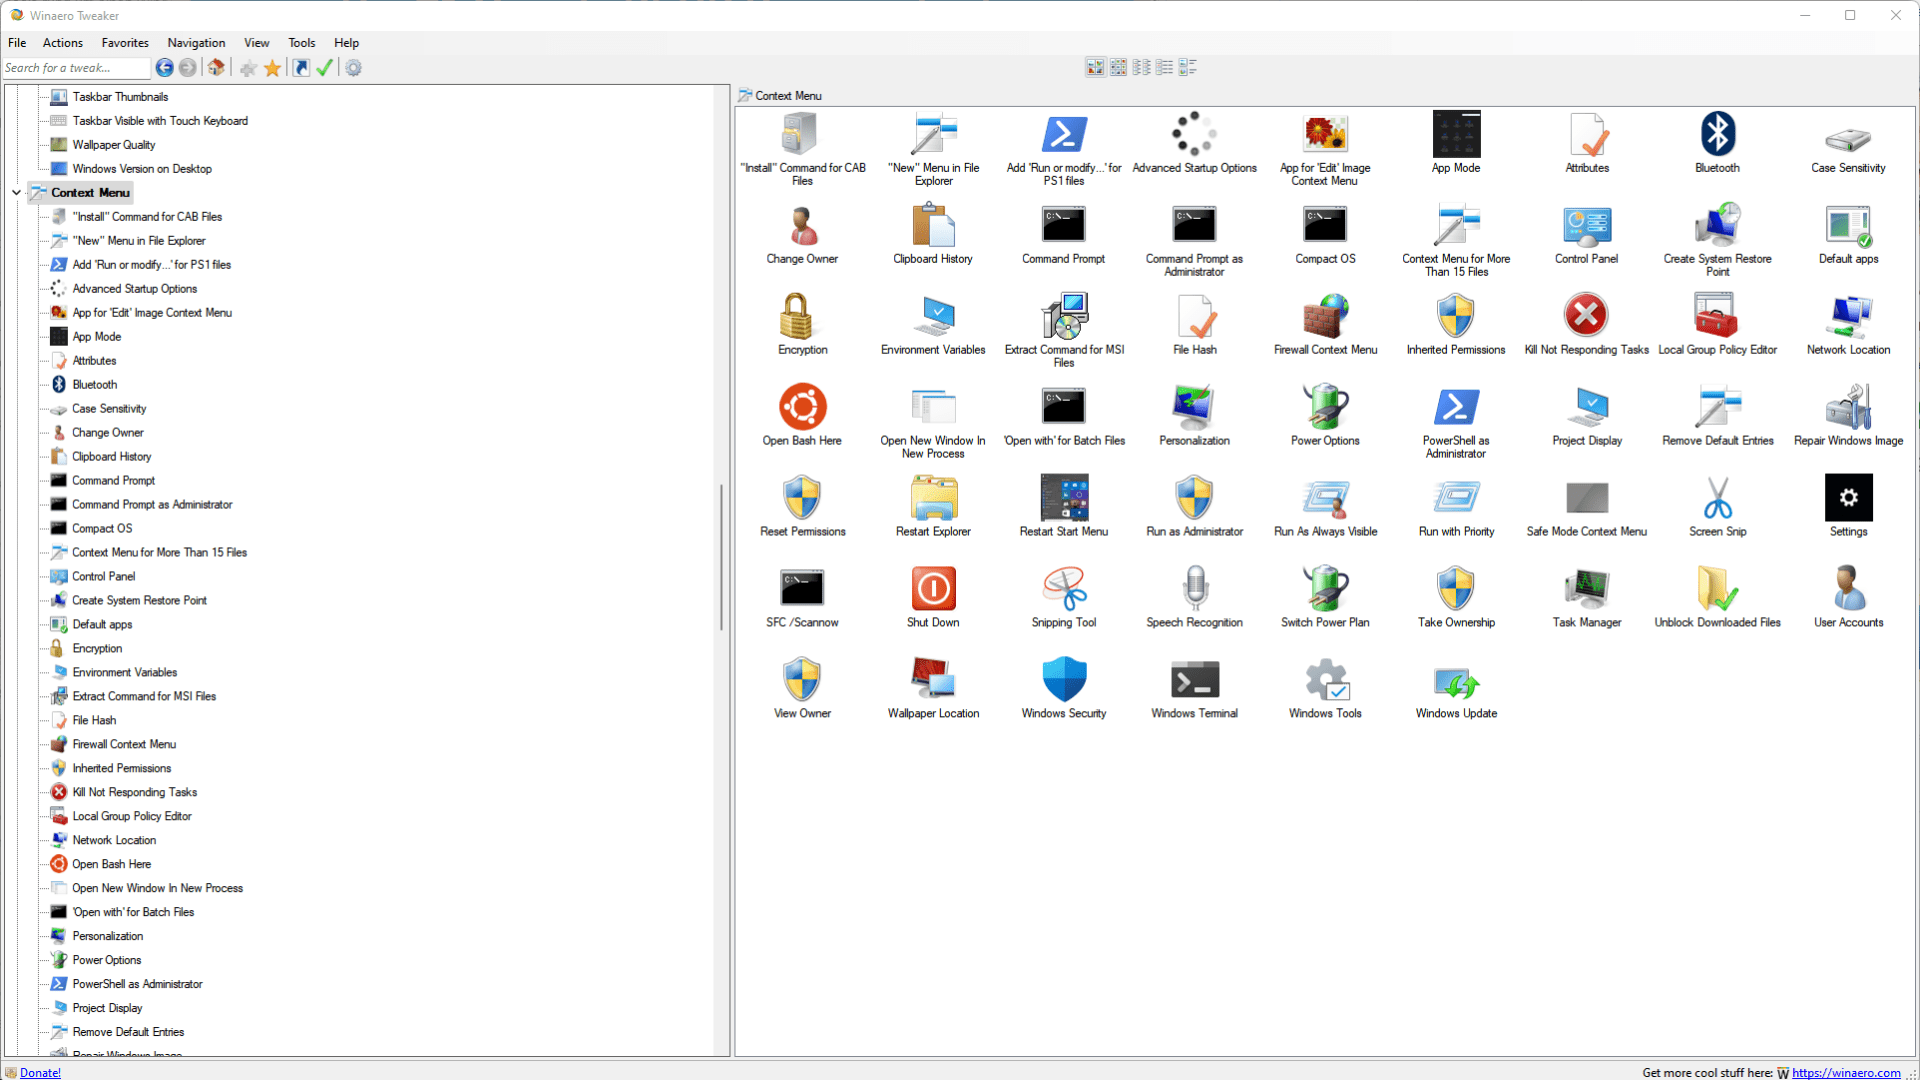Viewport: 1920px width, 1080px height.
Task: Switch to details view with the last view button
Action: click(x=1187, y=67)
